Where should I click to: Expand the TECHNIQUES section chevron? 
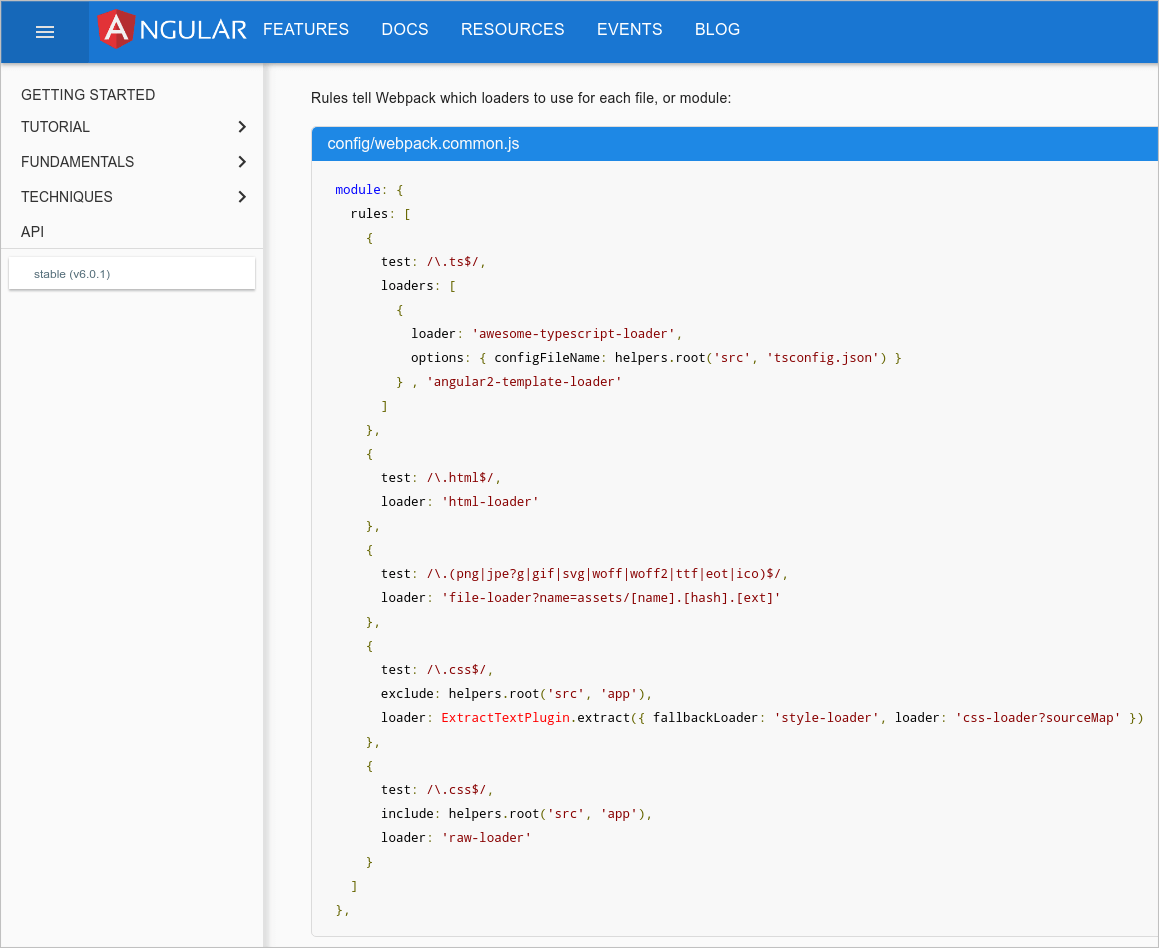click(242, 197)
